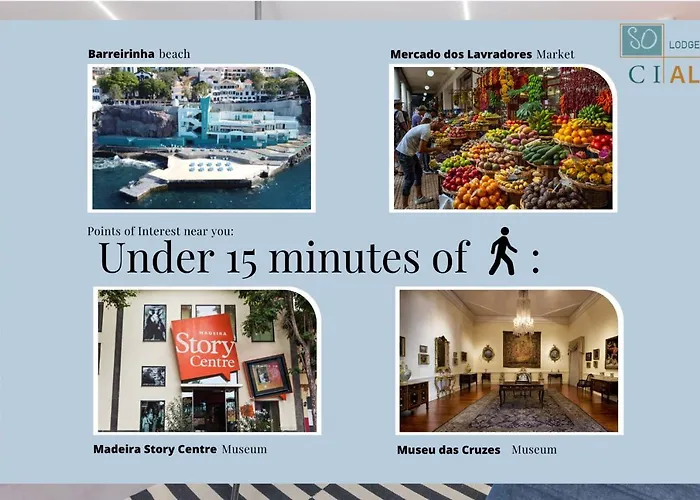Click the "Under 15 minutes of" heading
Image resolution: width=700 pixels, height=500 pixels.
(283, 258)
